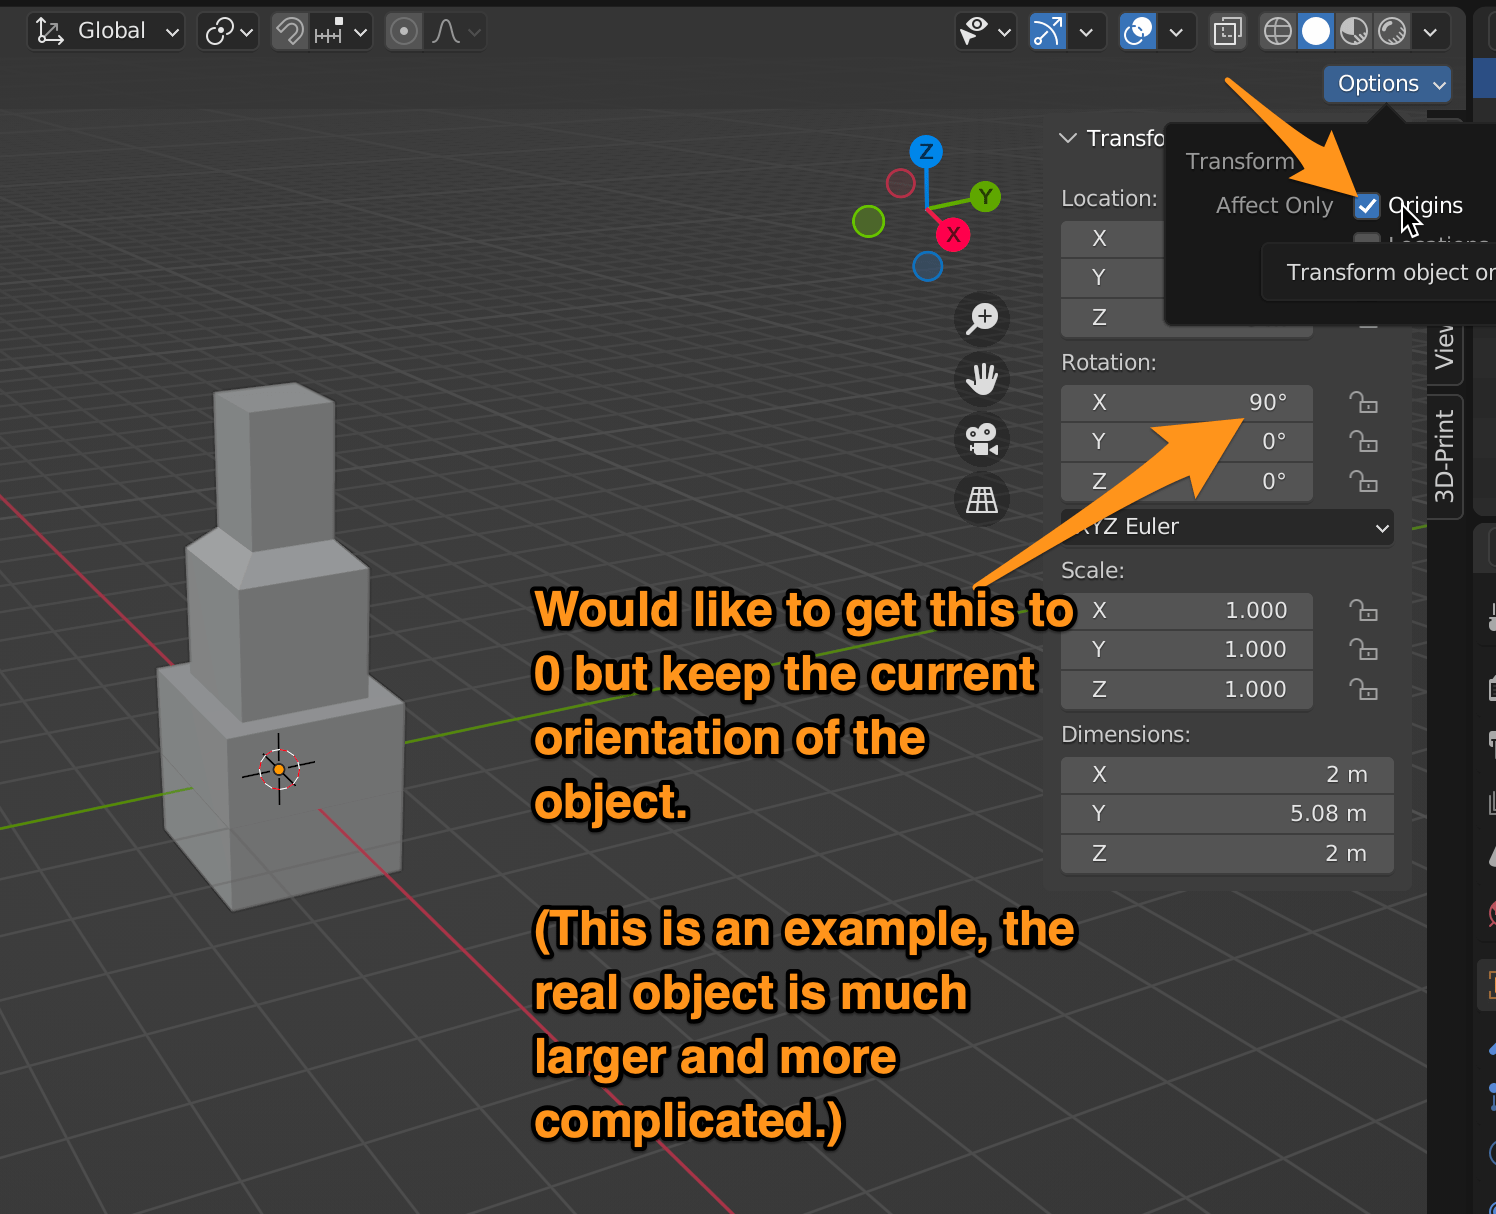Viewport: 1496px width, 1214px height.
Task: Switch to wireframe viewport shading
Action: 1277,31
